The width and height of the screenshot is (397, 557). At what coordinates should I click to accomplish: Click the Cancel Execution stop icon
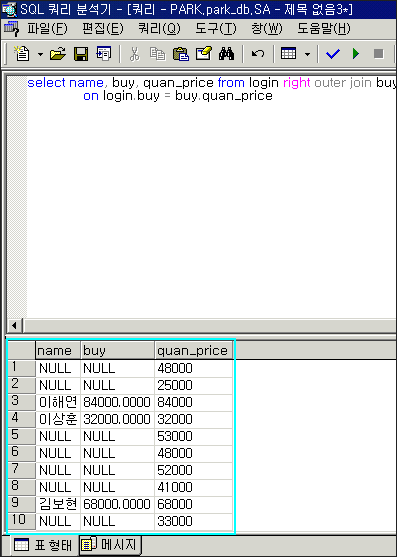[379, 54]
